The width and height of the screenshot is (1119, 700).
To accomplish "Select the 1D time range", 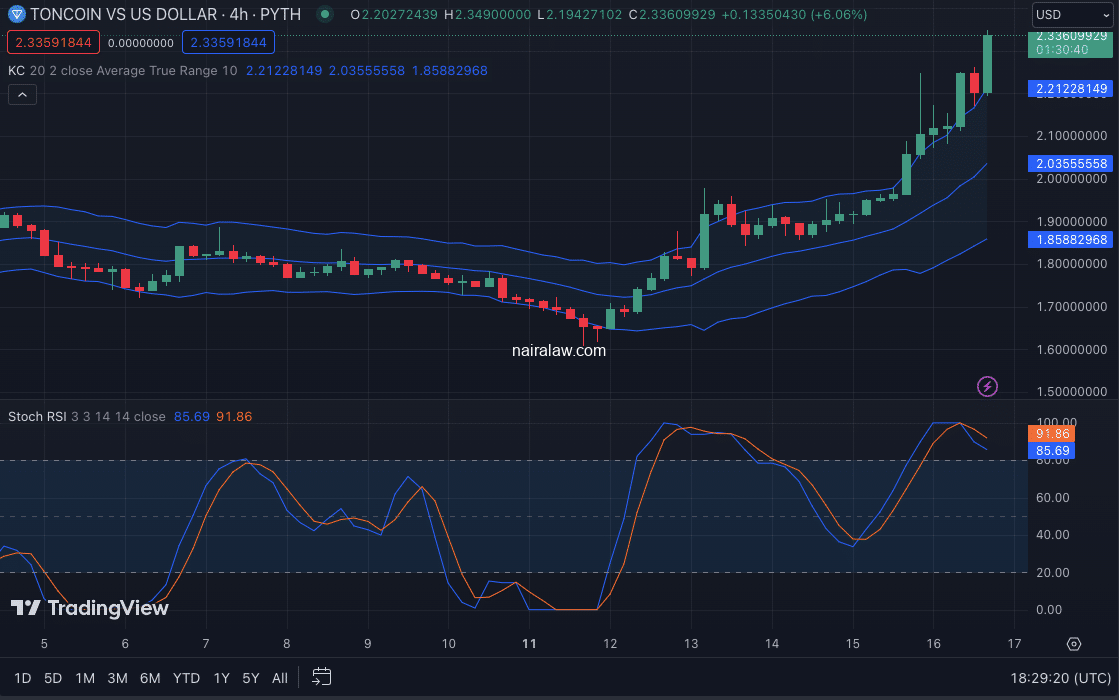I will click(22, 678).
